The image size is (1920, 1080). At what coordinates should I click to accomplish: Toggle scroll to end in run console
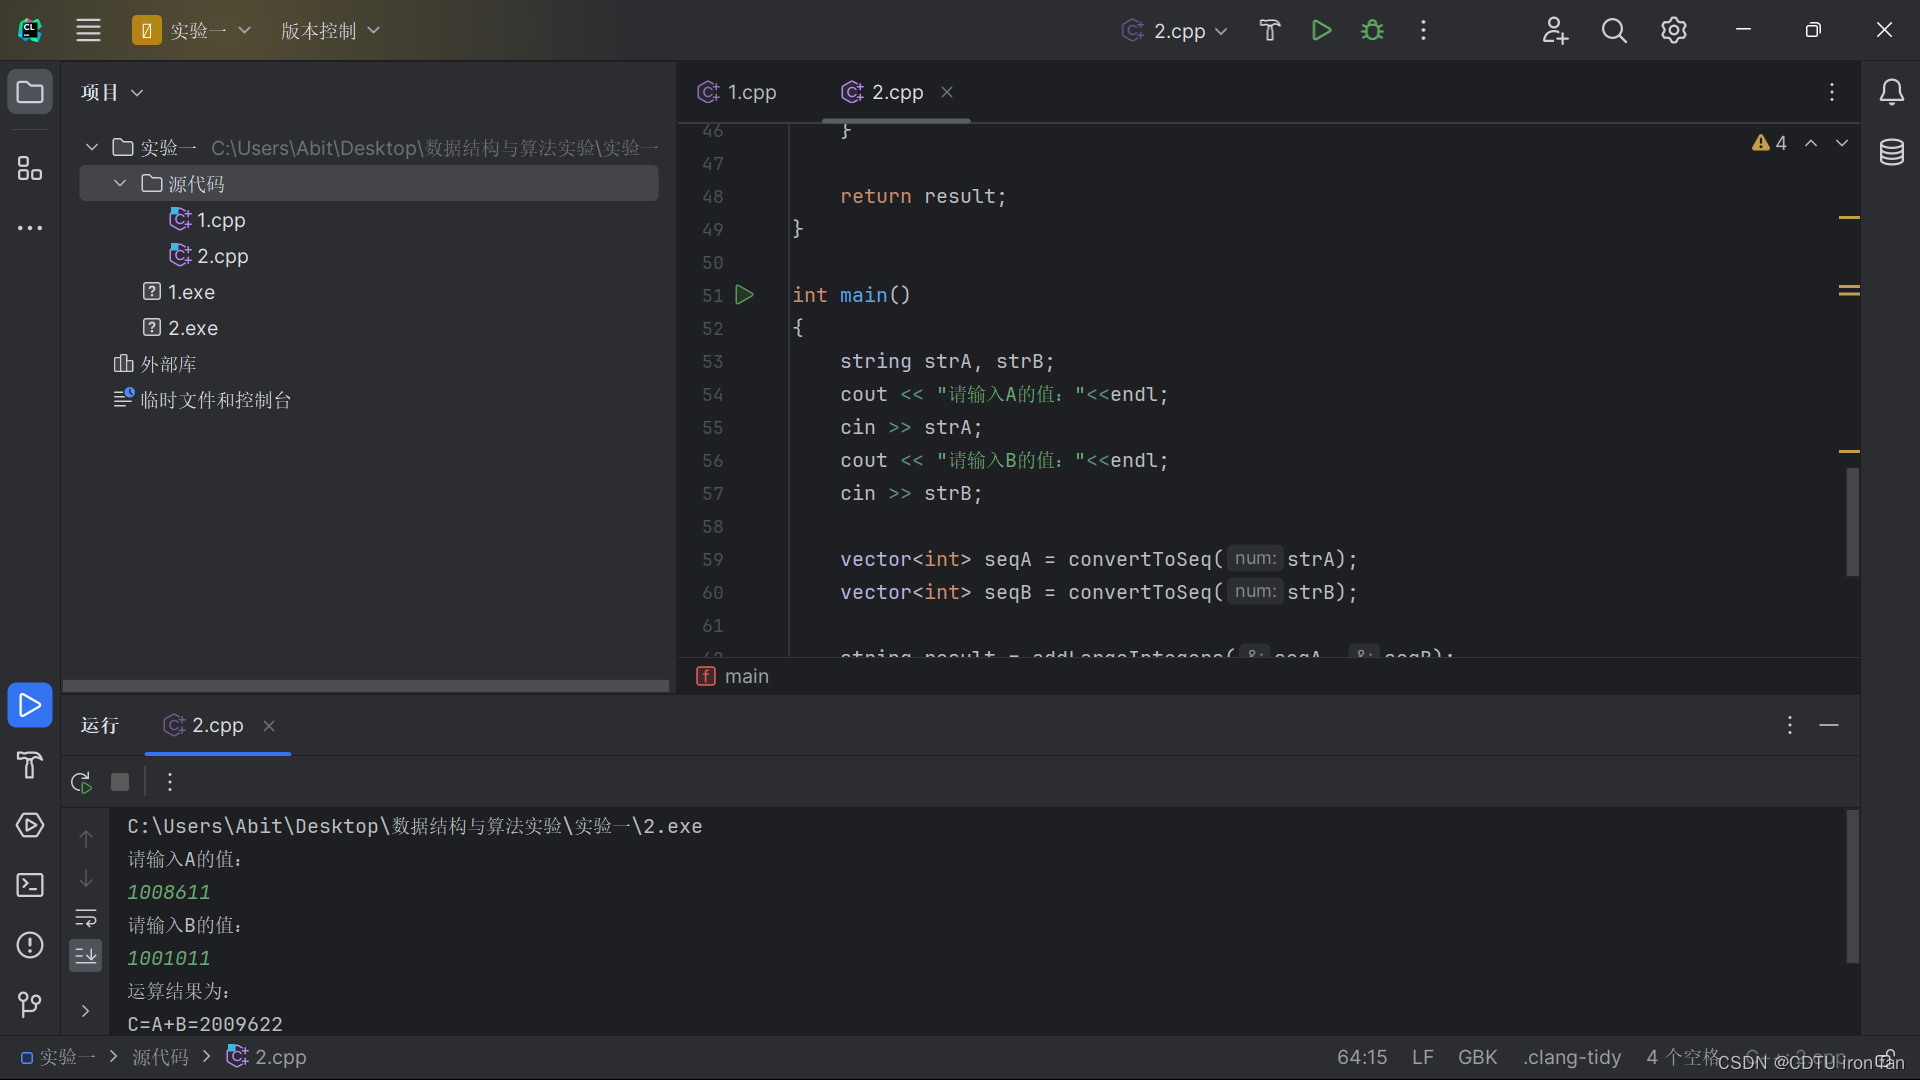pos(86,956)
